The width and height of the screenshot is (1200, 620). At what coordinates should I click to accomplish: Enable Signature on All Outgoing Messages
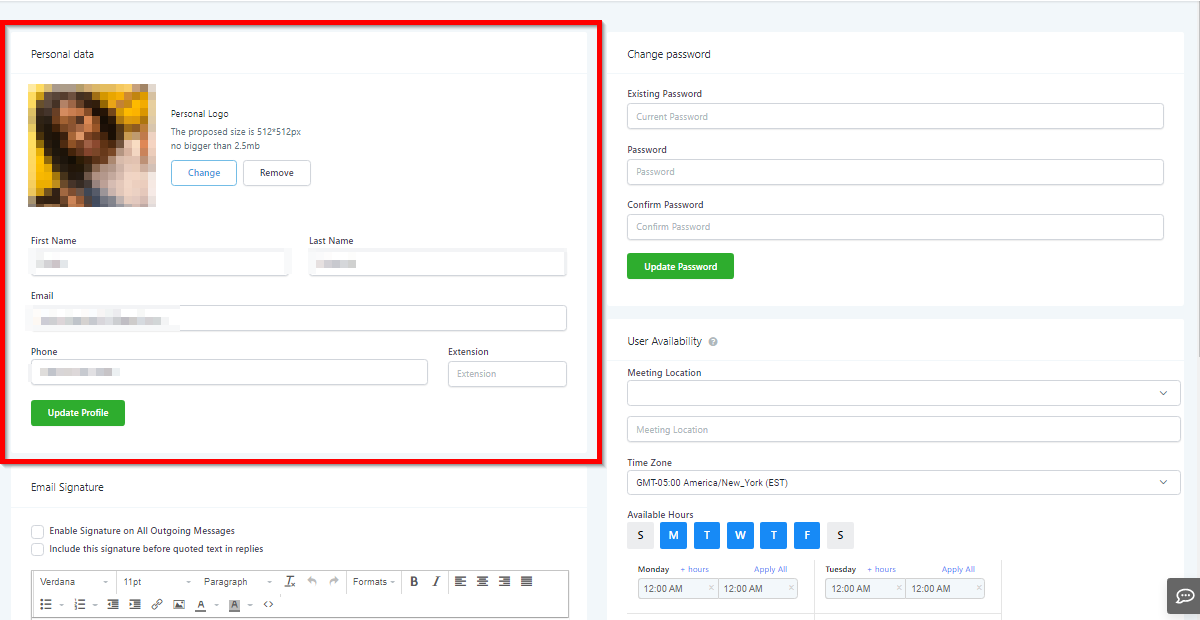38,531
